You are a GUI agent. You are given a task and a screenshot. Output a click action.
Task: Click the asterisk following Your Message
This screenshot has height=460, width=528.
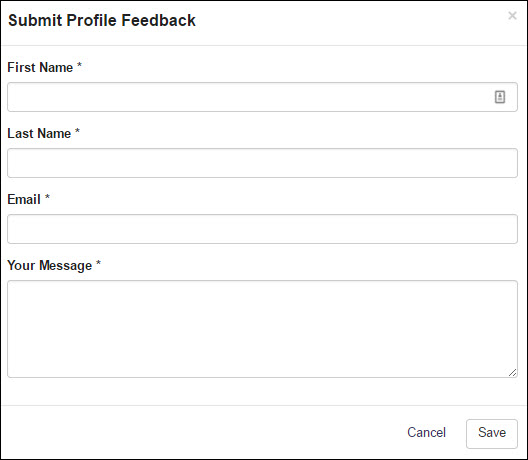click(98, 263)
